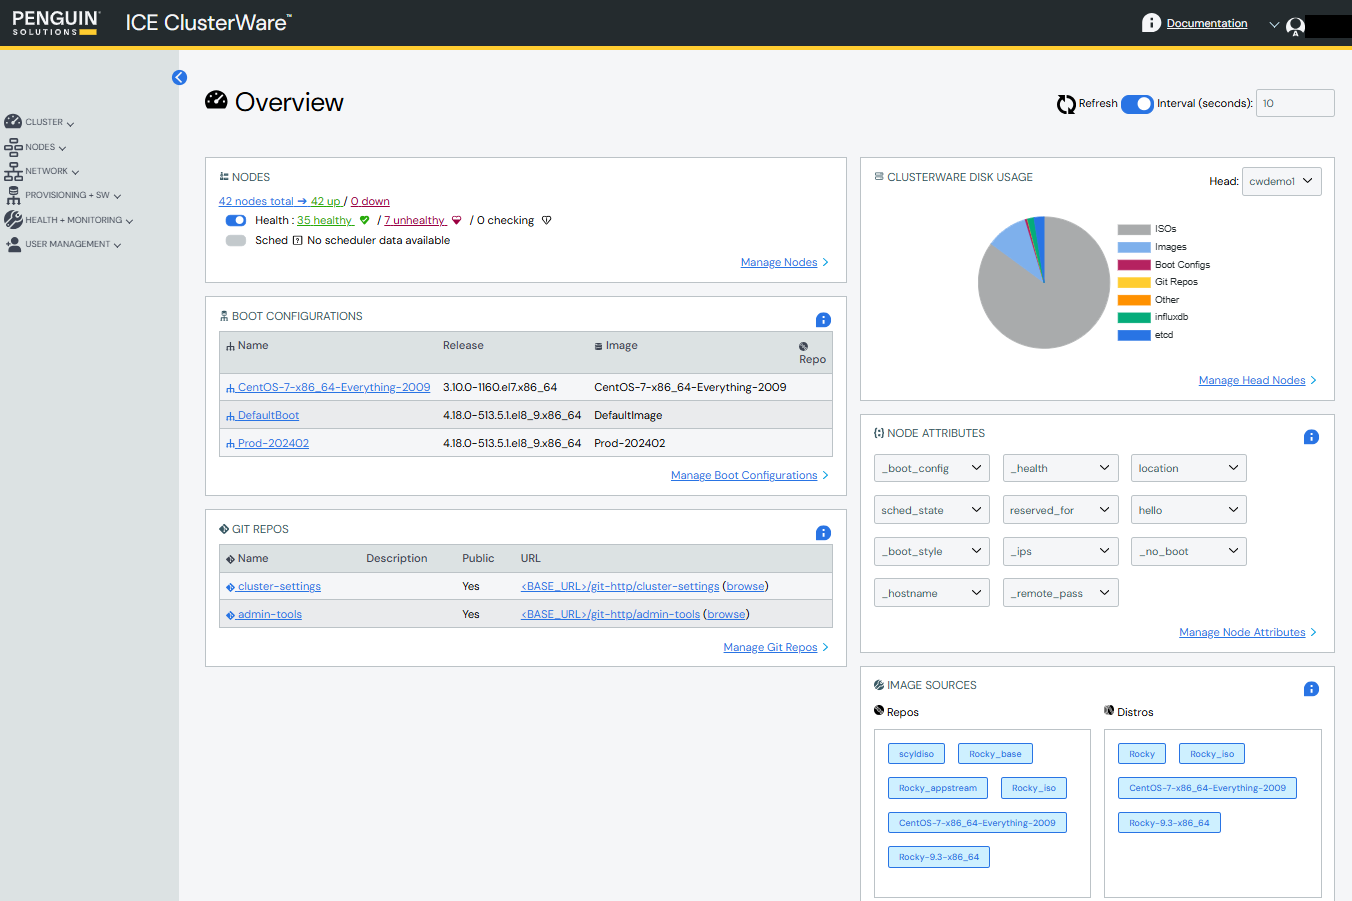Viewport: 1352px width, 901px height.
Task: Open the location attribute dropdown
Action: pos(1188,467)
